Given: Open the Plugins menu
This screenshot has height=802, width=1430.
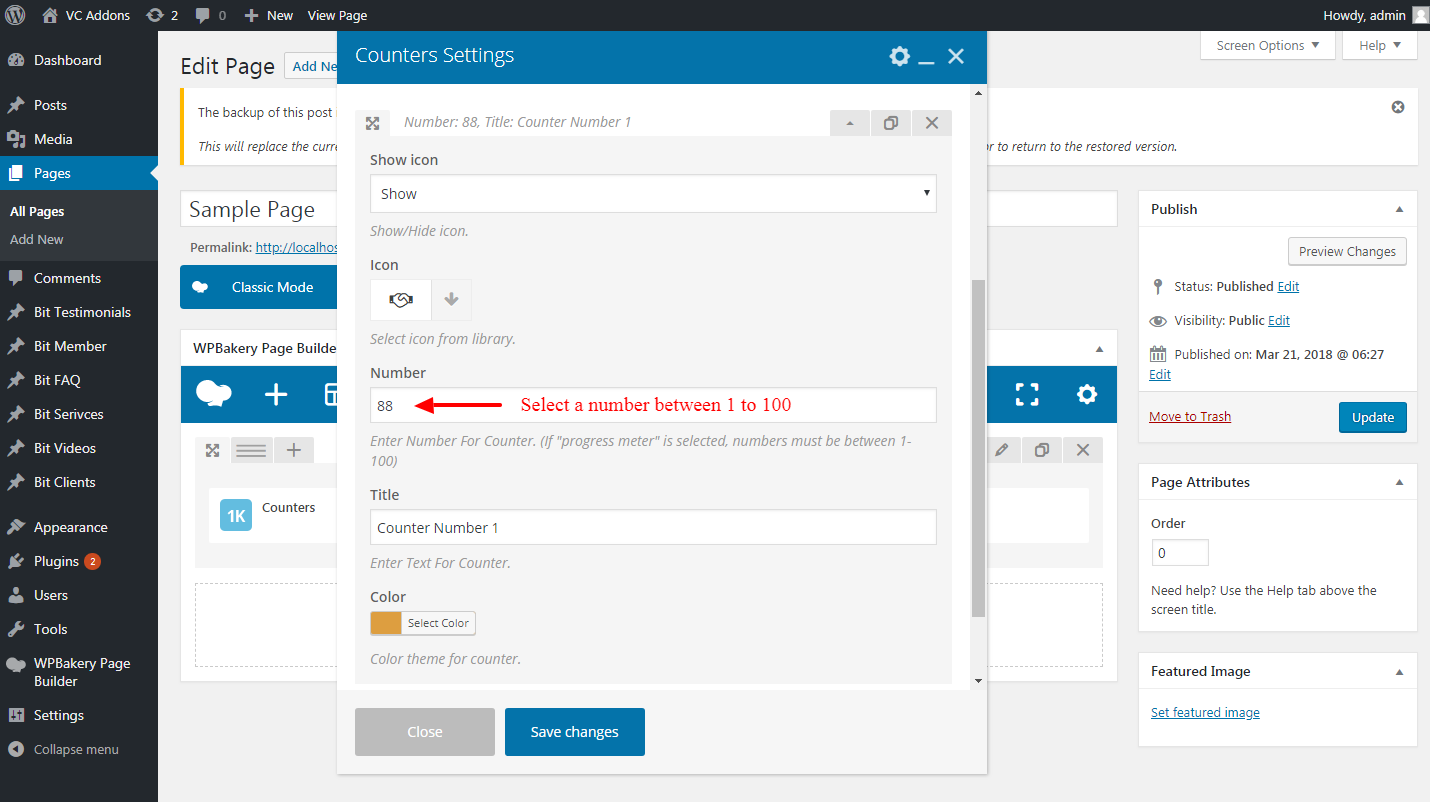Looking at the screenshot, I should click(56, 561).
